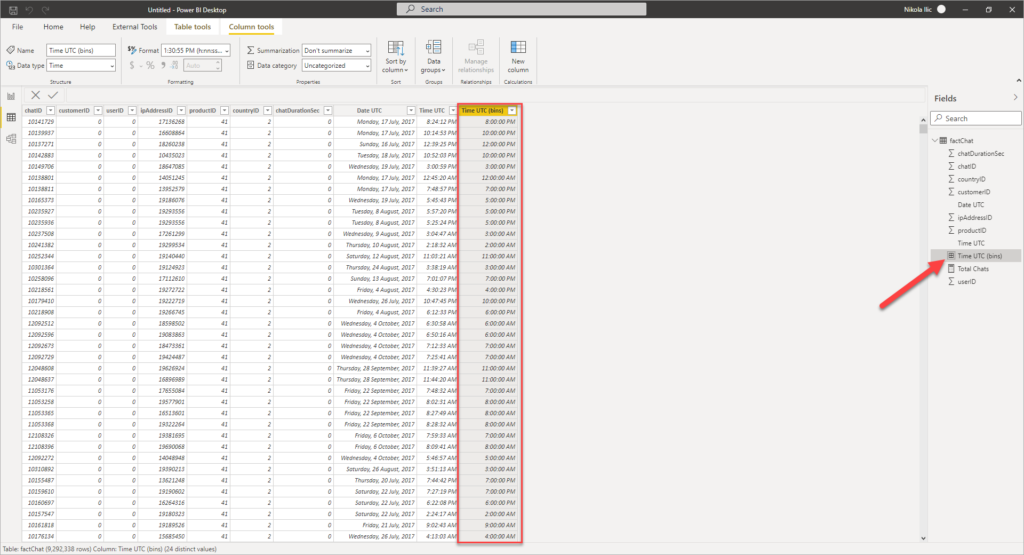Open the Time UTC (bins) column filter dropdown
1024x555 pixels.
point(513,110)
